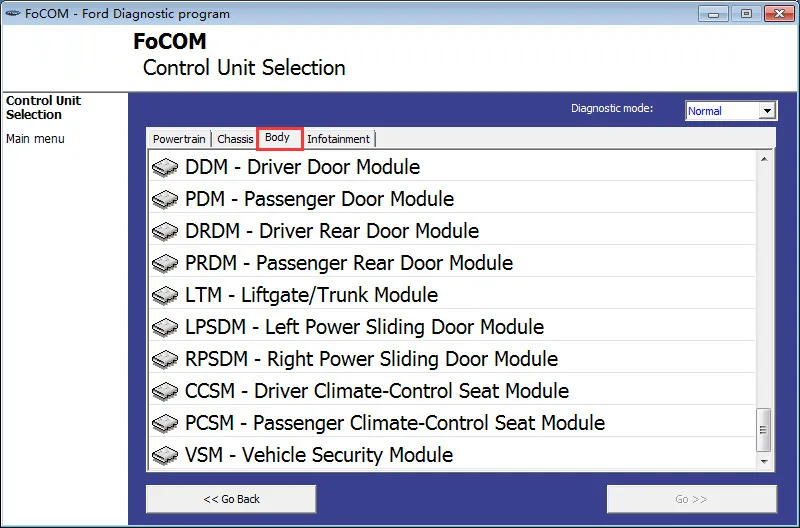Image resolution: width=800 pixels, height=528 pixels.
Task: Click the LTM Liftgate/Trunk Module chip icon
Action: click(x=165, y=295)
